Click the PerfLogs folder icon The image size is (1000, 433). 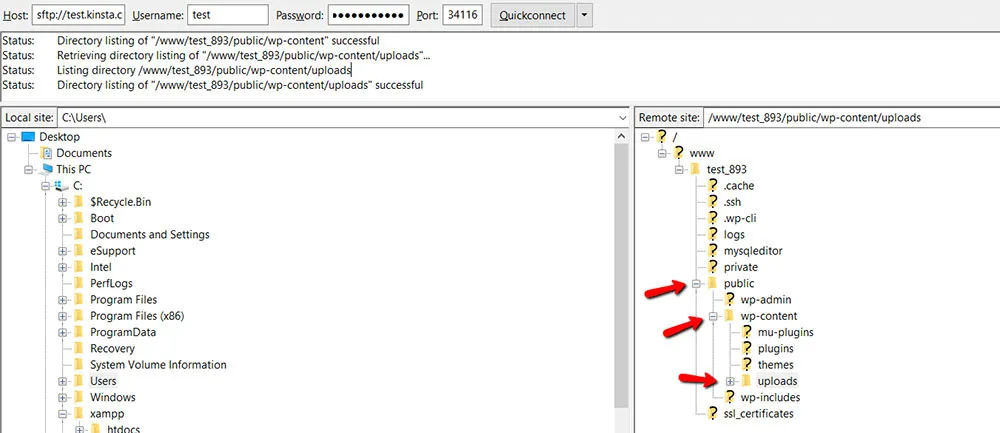click(x=79, y=283)
